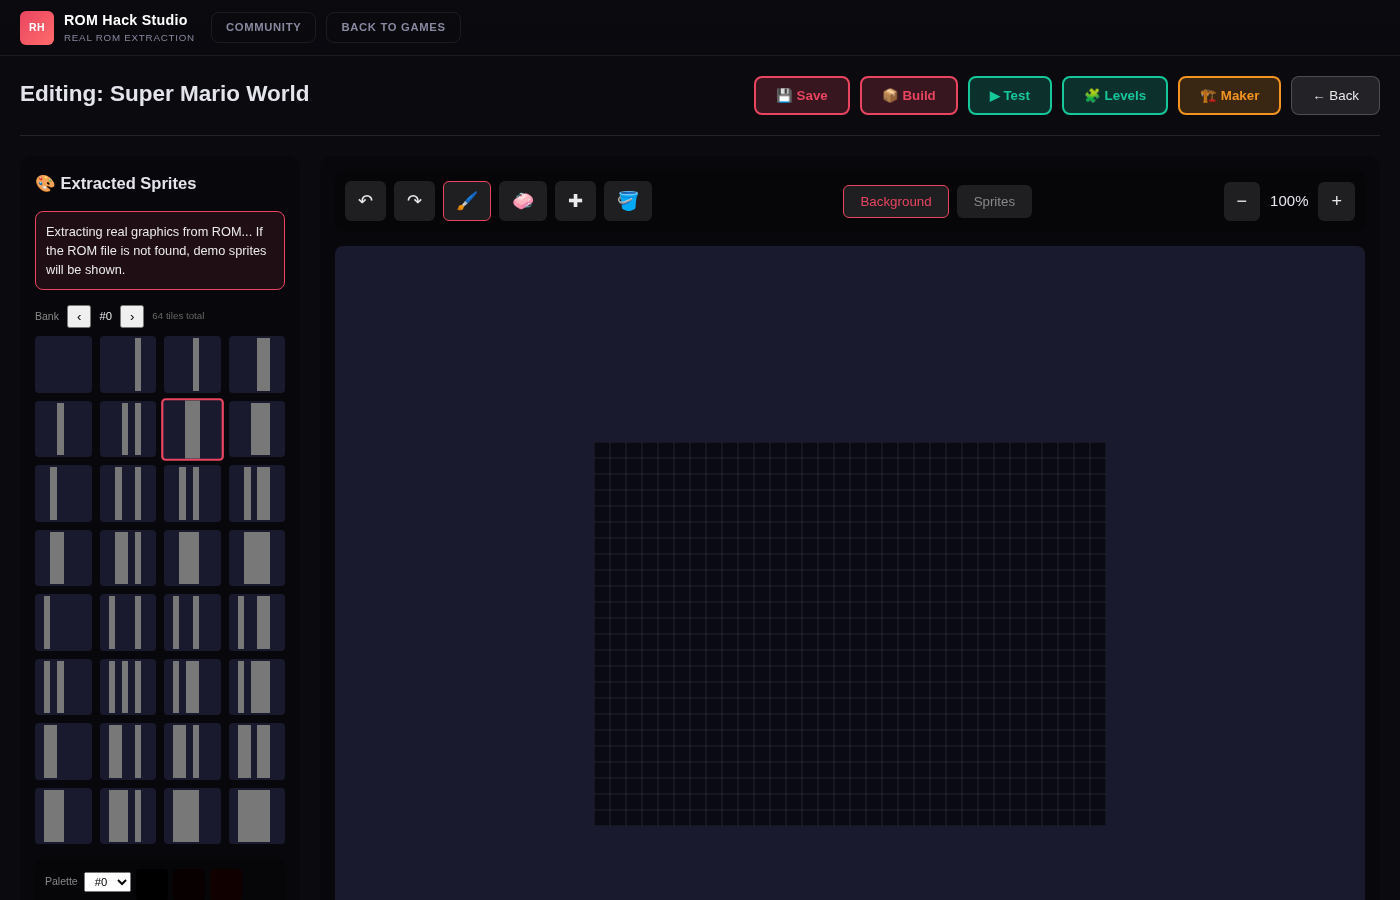Click the redo arrow icon

coord(414,201)
